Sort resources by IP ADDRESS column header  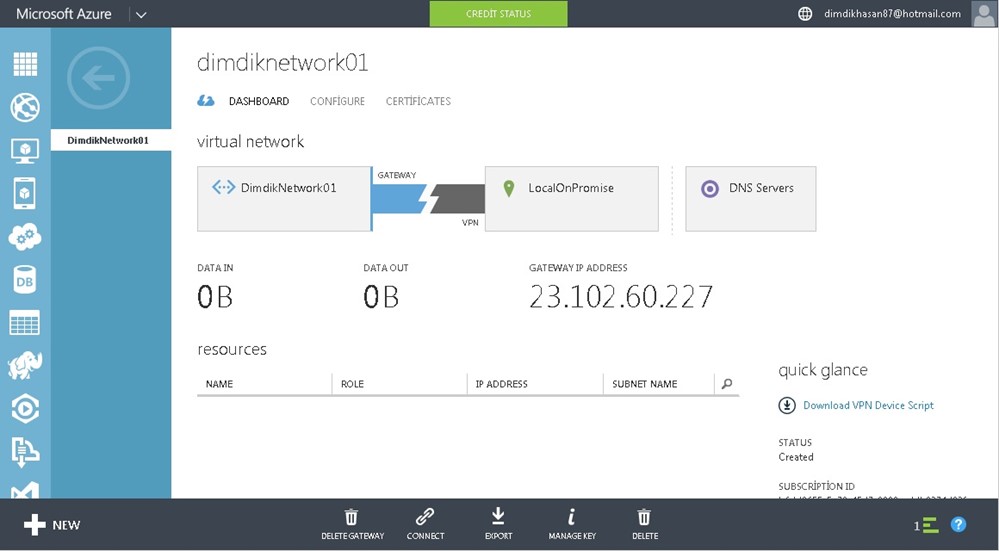(501, 383)
